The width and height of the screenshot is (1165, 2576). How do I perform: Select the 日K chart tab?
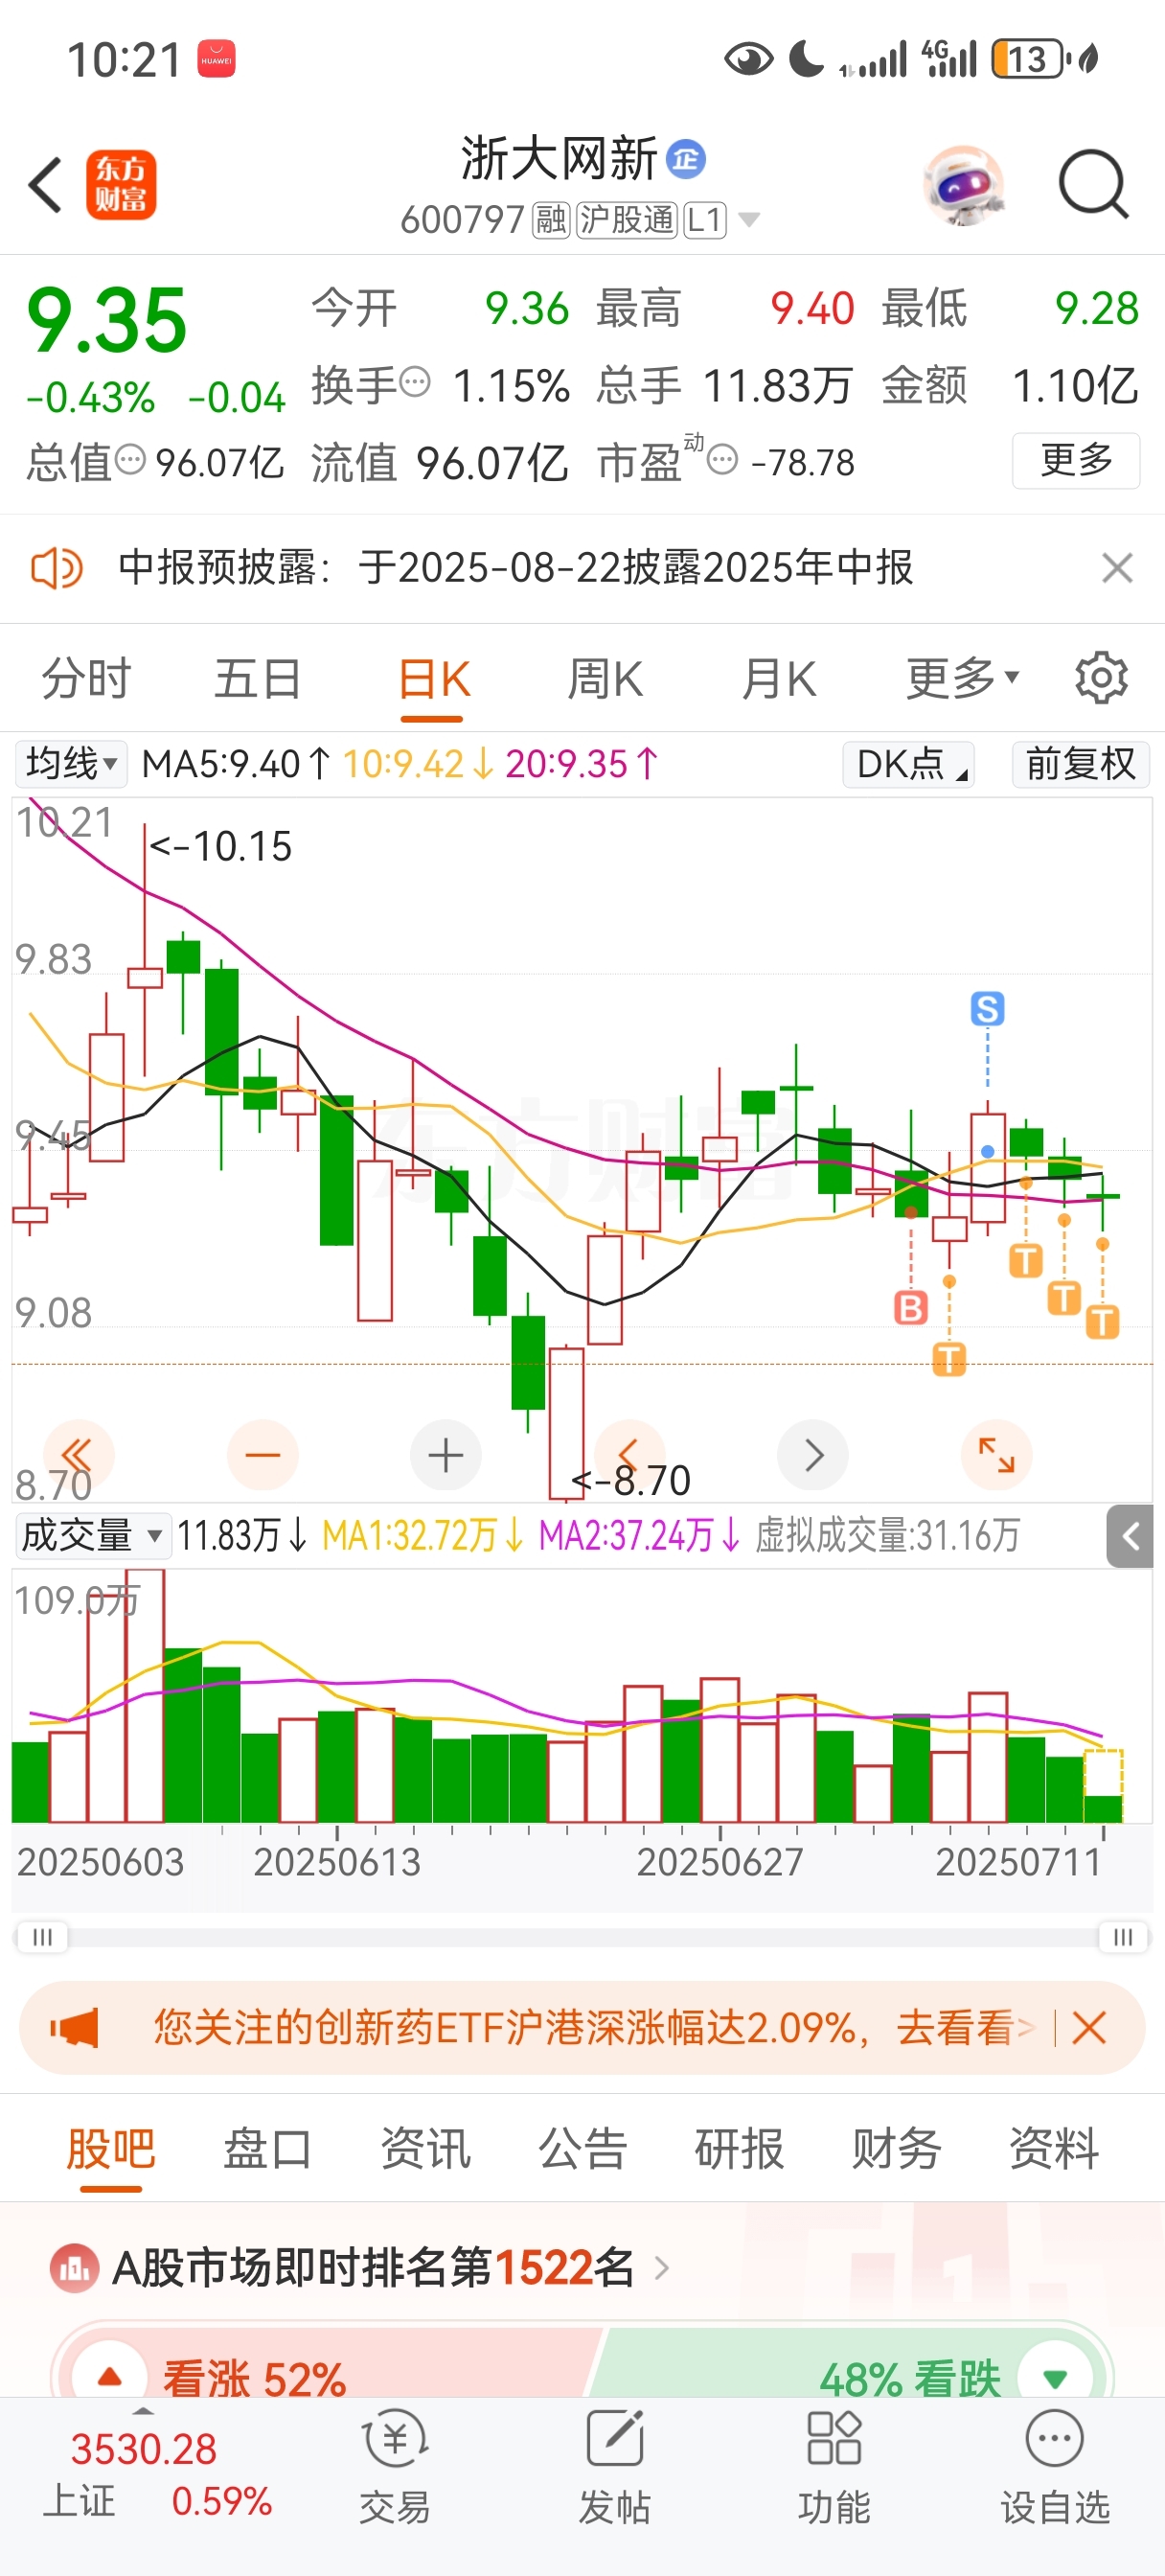433,678
